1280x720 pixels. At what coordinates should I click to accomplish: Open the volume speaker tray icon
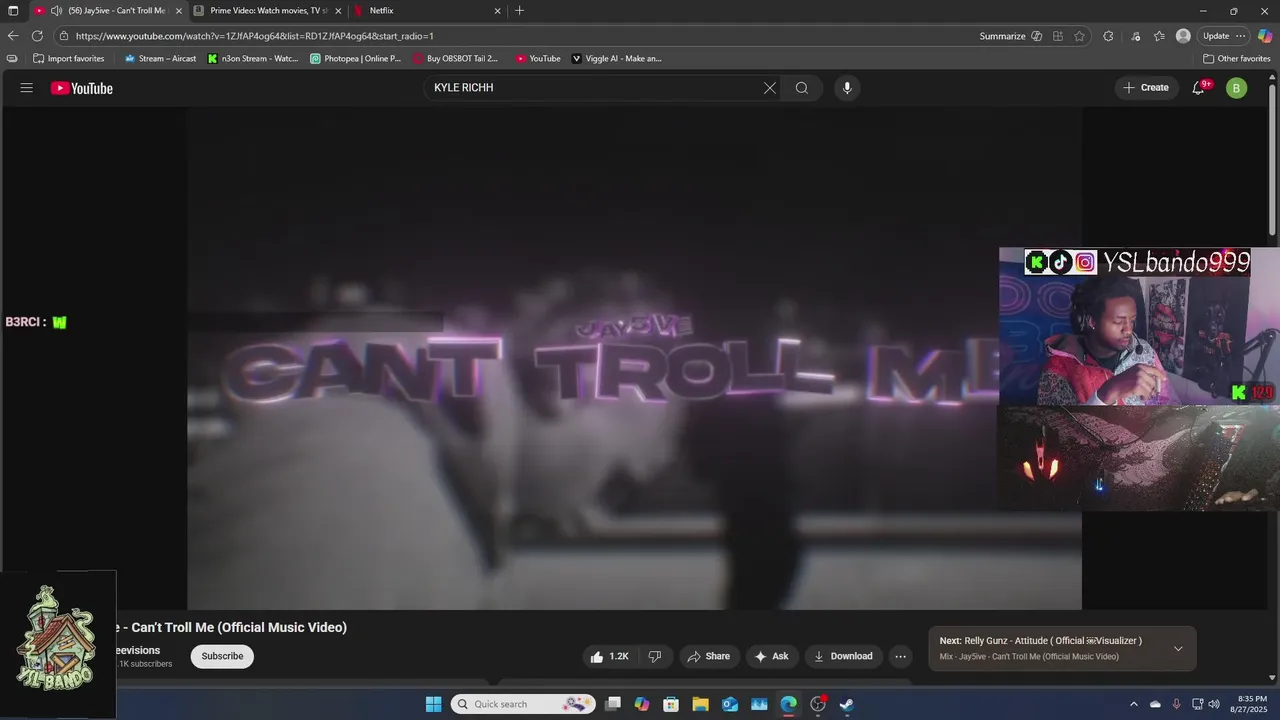click(1214, 704)
